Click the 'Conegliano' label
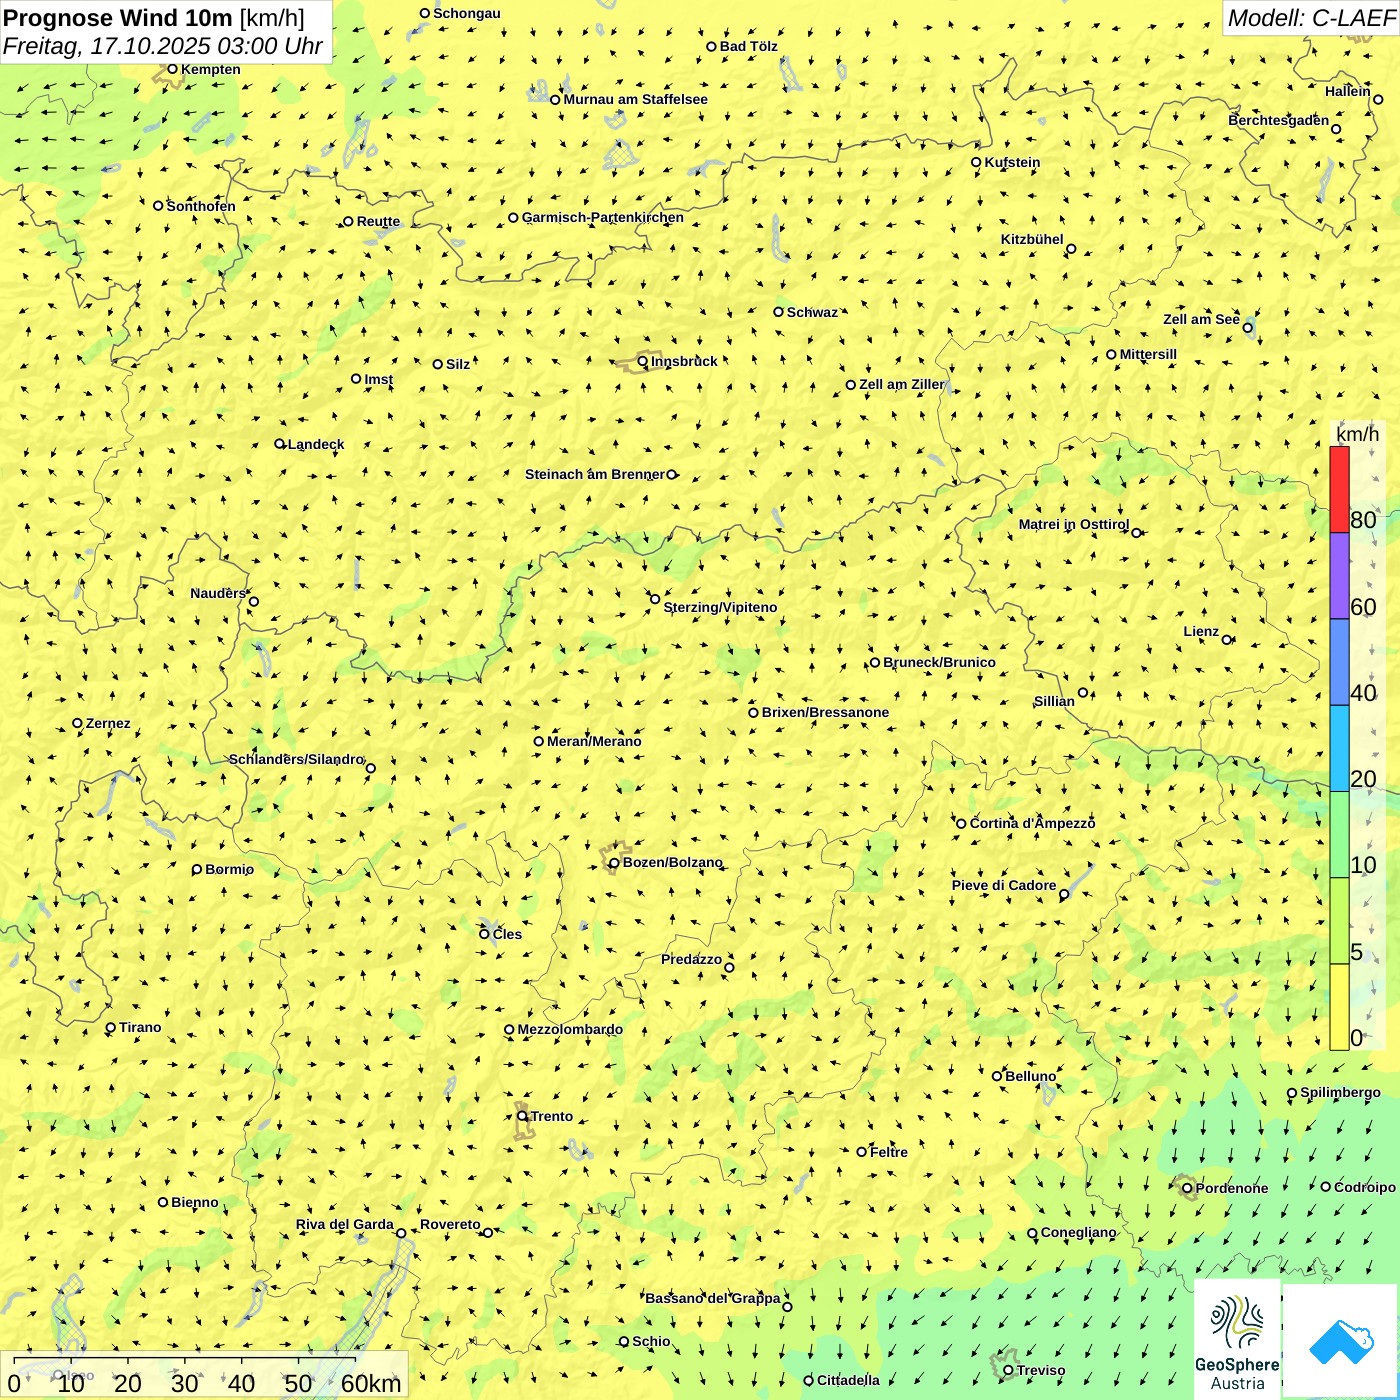Image resolution: width=1400 pixels, height=1400 pixels. 1078,1232
